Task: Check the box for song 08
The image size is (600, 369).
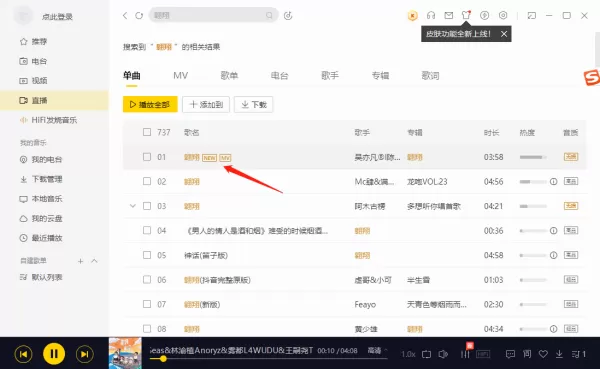Action: (x=147, y=329)
